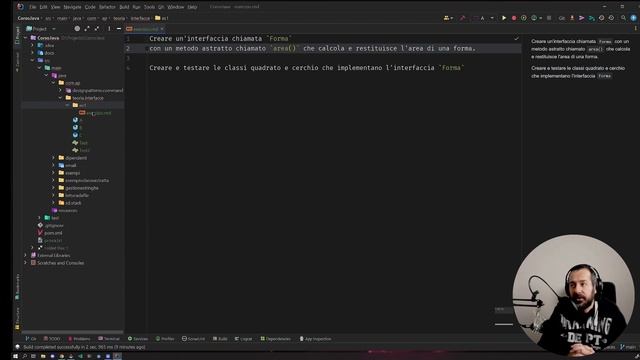The image size is (640, 360).
Task: Select the gestionestringhe package folder
Action: [x=82, y=188]
